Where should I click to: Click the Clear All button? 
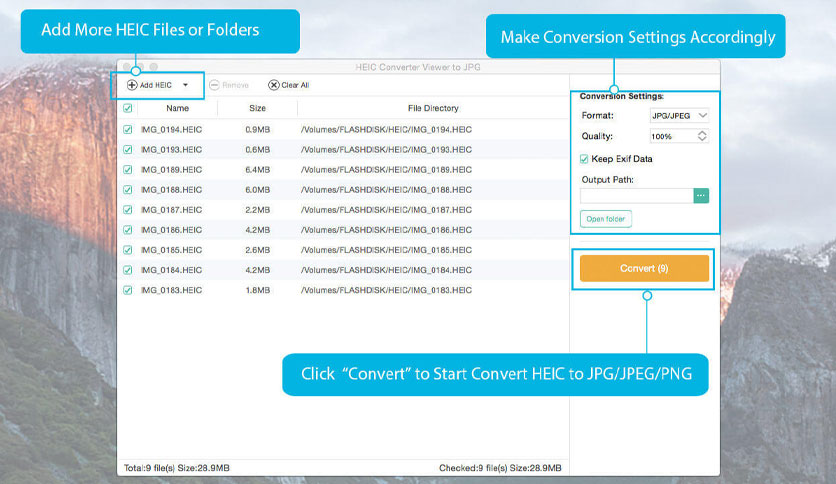[x=288, y=85]
